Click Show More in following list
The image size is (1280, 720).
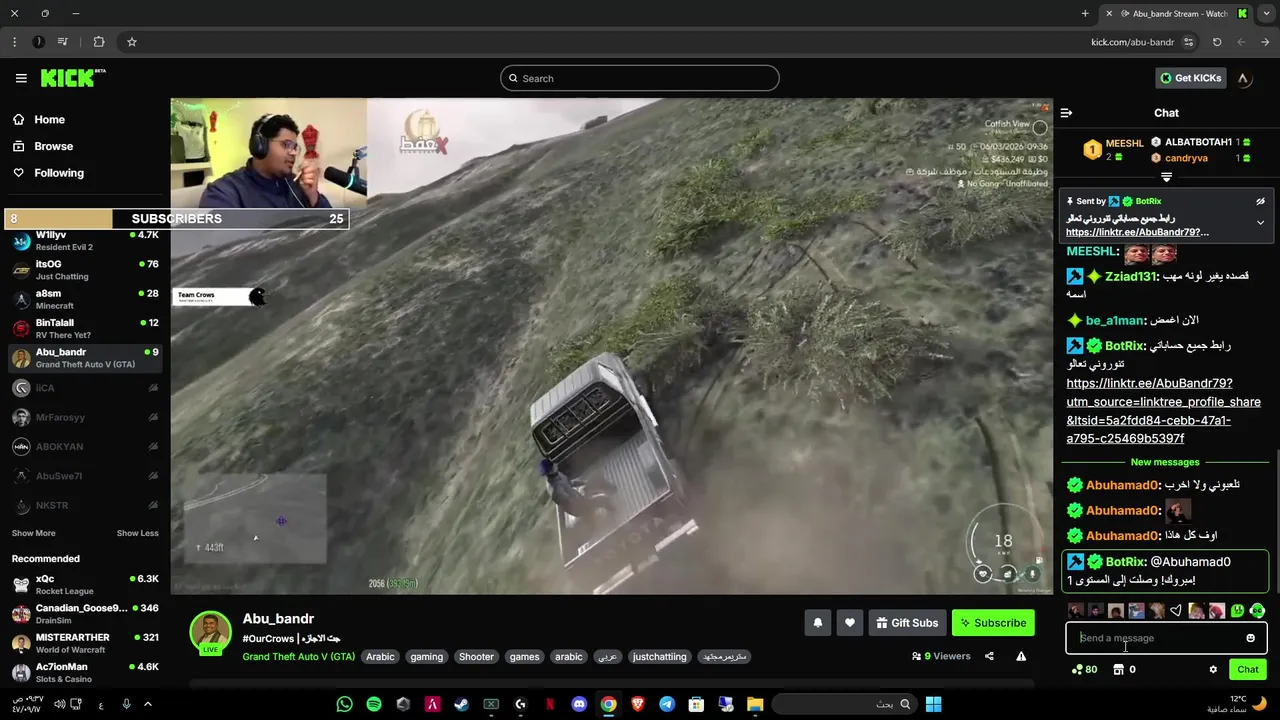click(x=34, y=533)
